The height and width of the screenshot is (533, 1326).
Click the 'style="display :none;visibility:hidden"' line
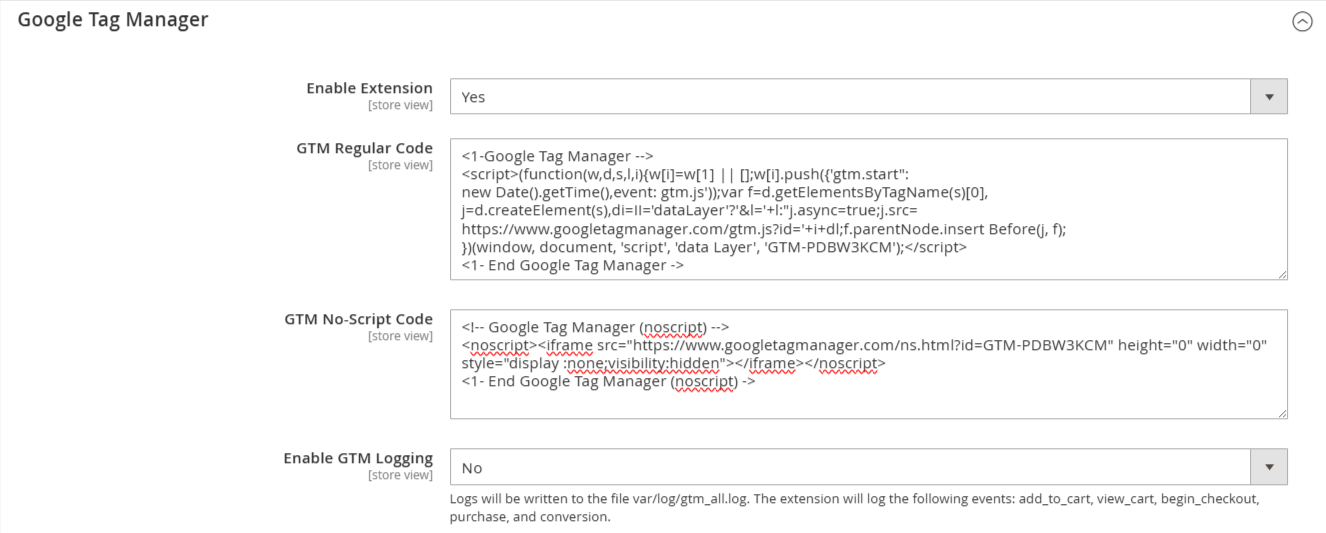(x=673, y=363)
